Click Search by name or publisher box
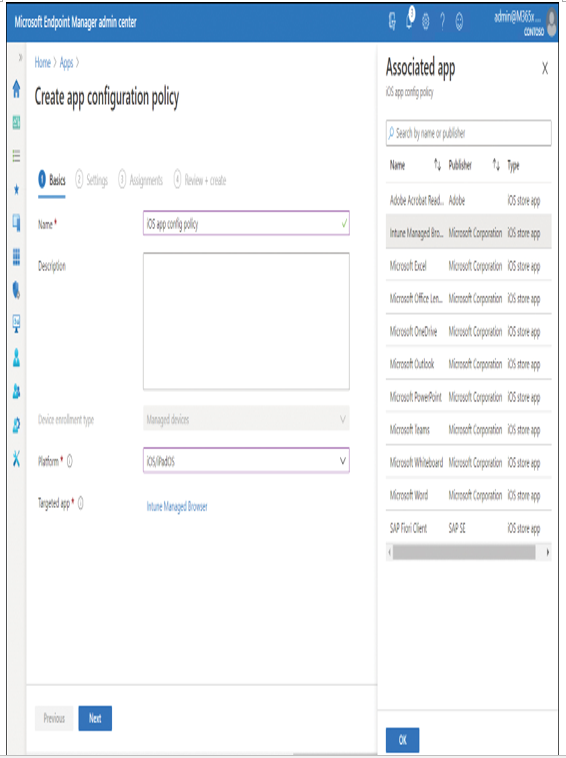The image size is (566, 758). (468, 133)
